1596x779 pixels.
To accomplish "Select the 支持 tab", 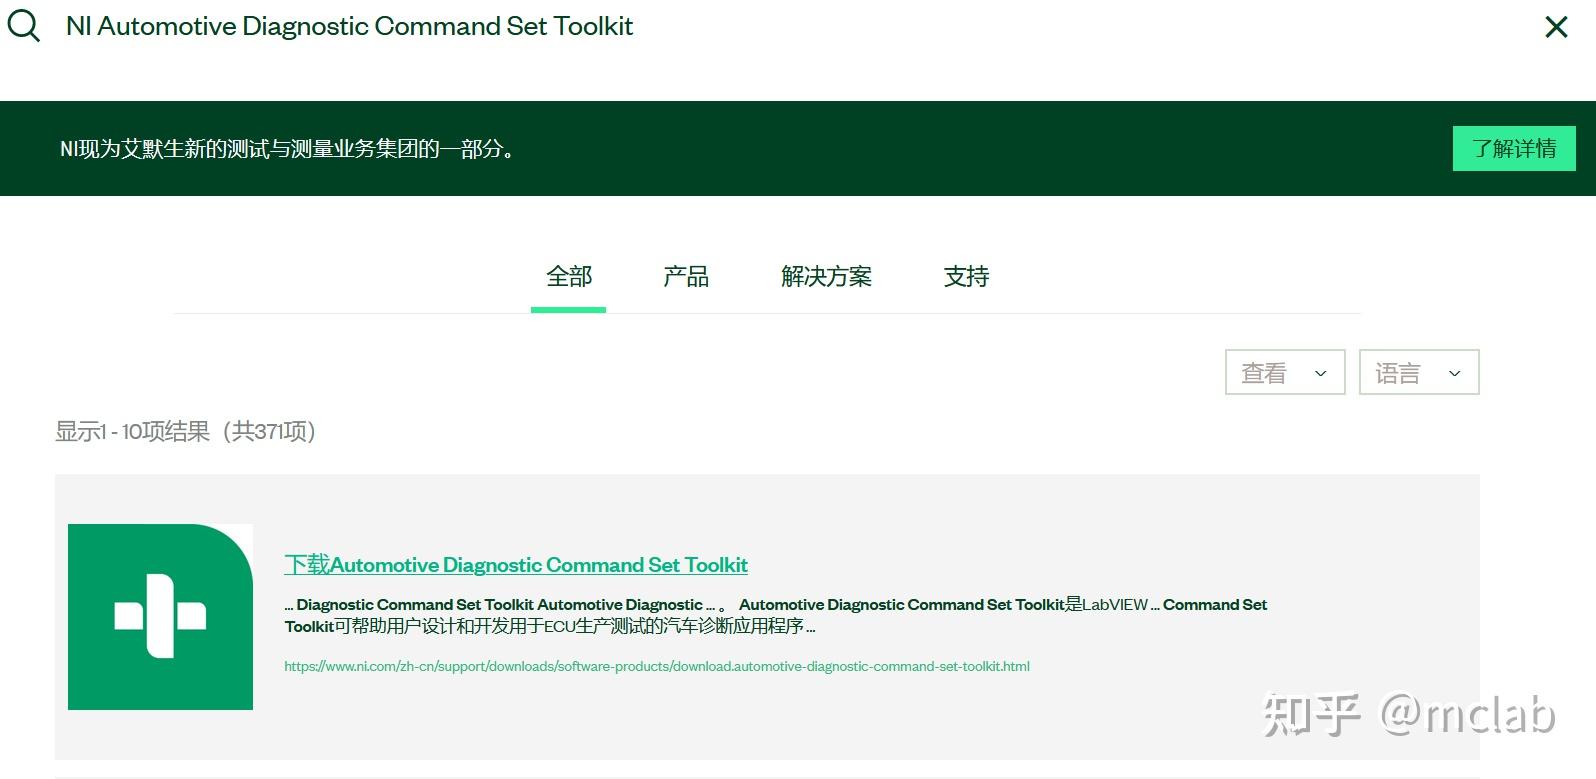I will click(x=966, y=276).
